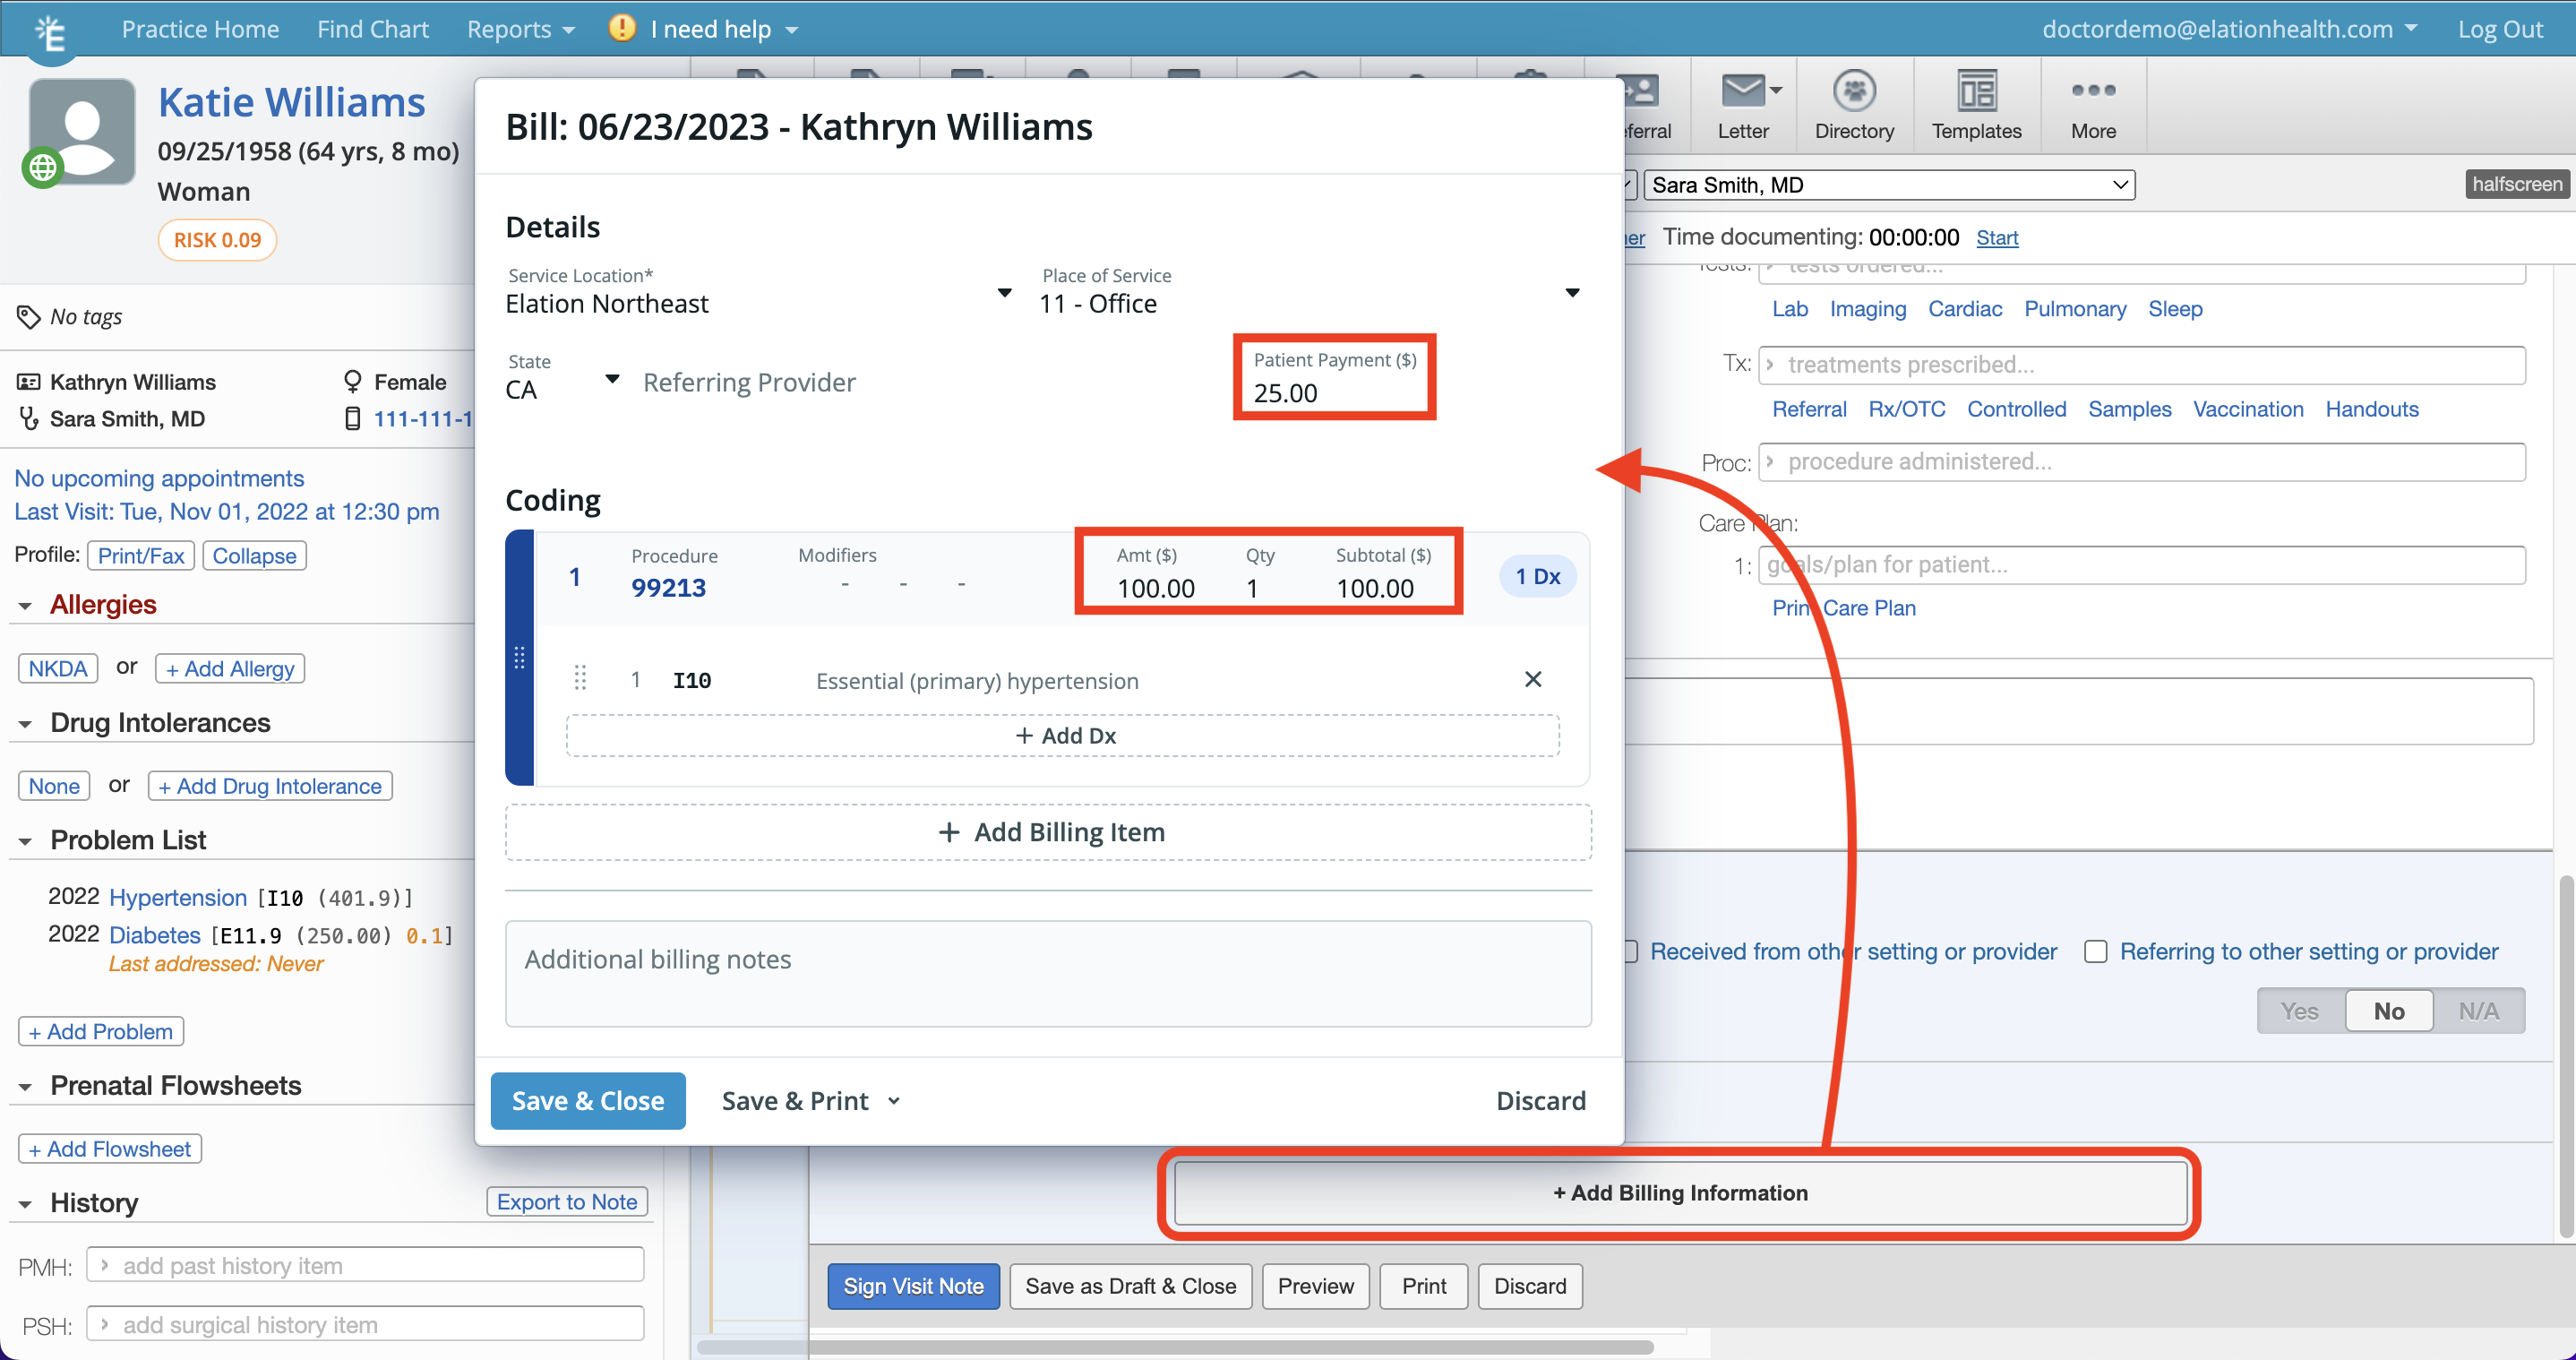Click the Save & Close button
The height and width of the screenshot is (1360, 2576).
tap(587, 1100)
